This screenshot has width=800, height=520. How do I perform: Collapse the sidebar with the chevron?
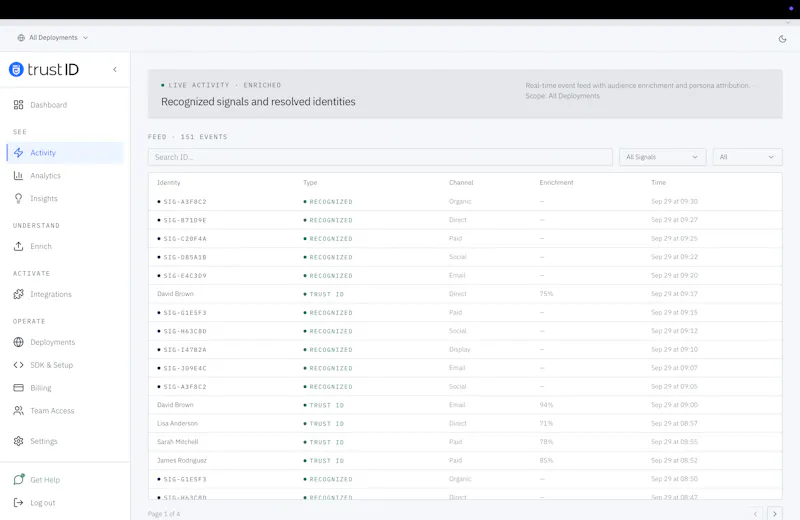point(115,69)
